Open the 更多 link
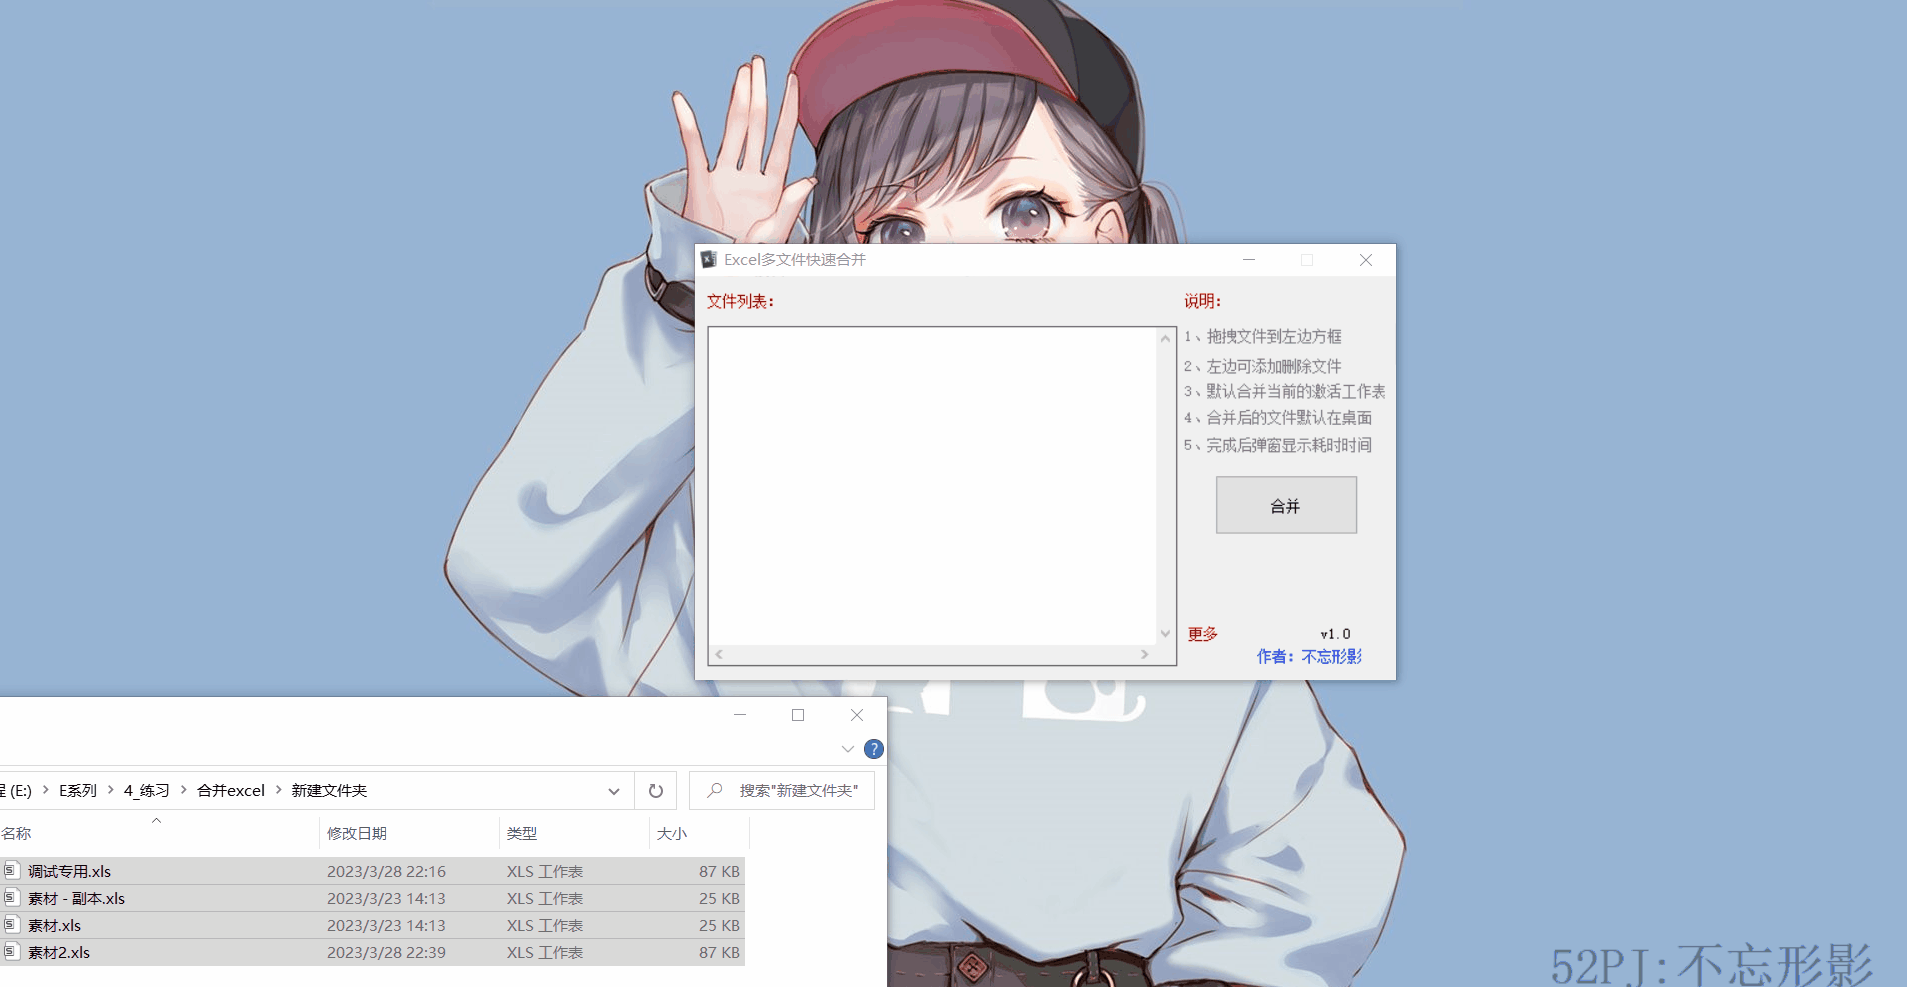 pyautogui.click(x=1202, y=634)
